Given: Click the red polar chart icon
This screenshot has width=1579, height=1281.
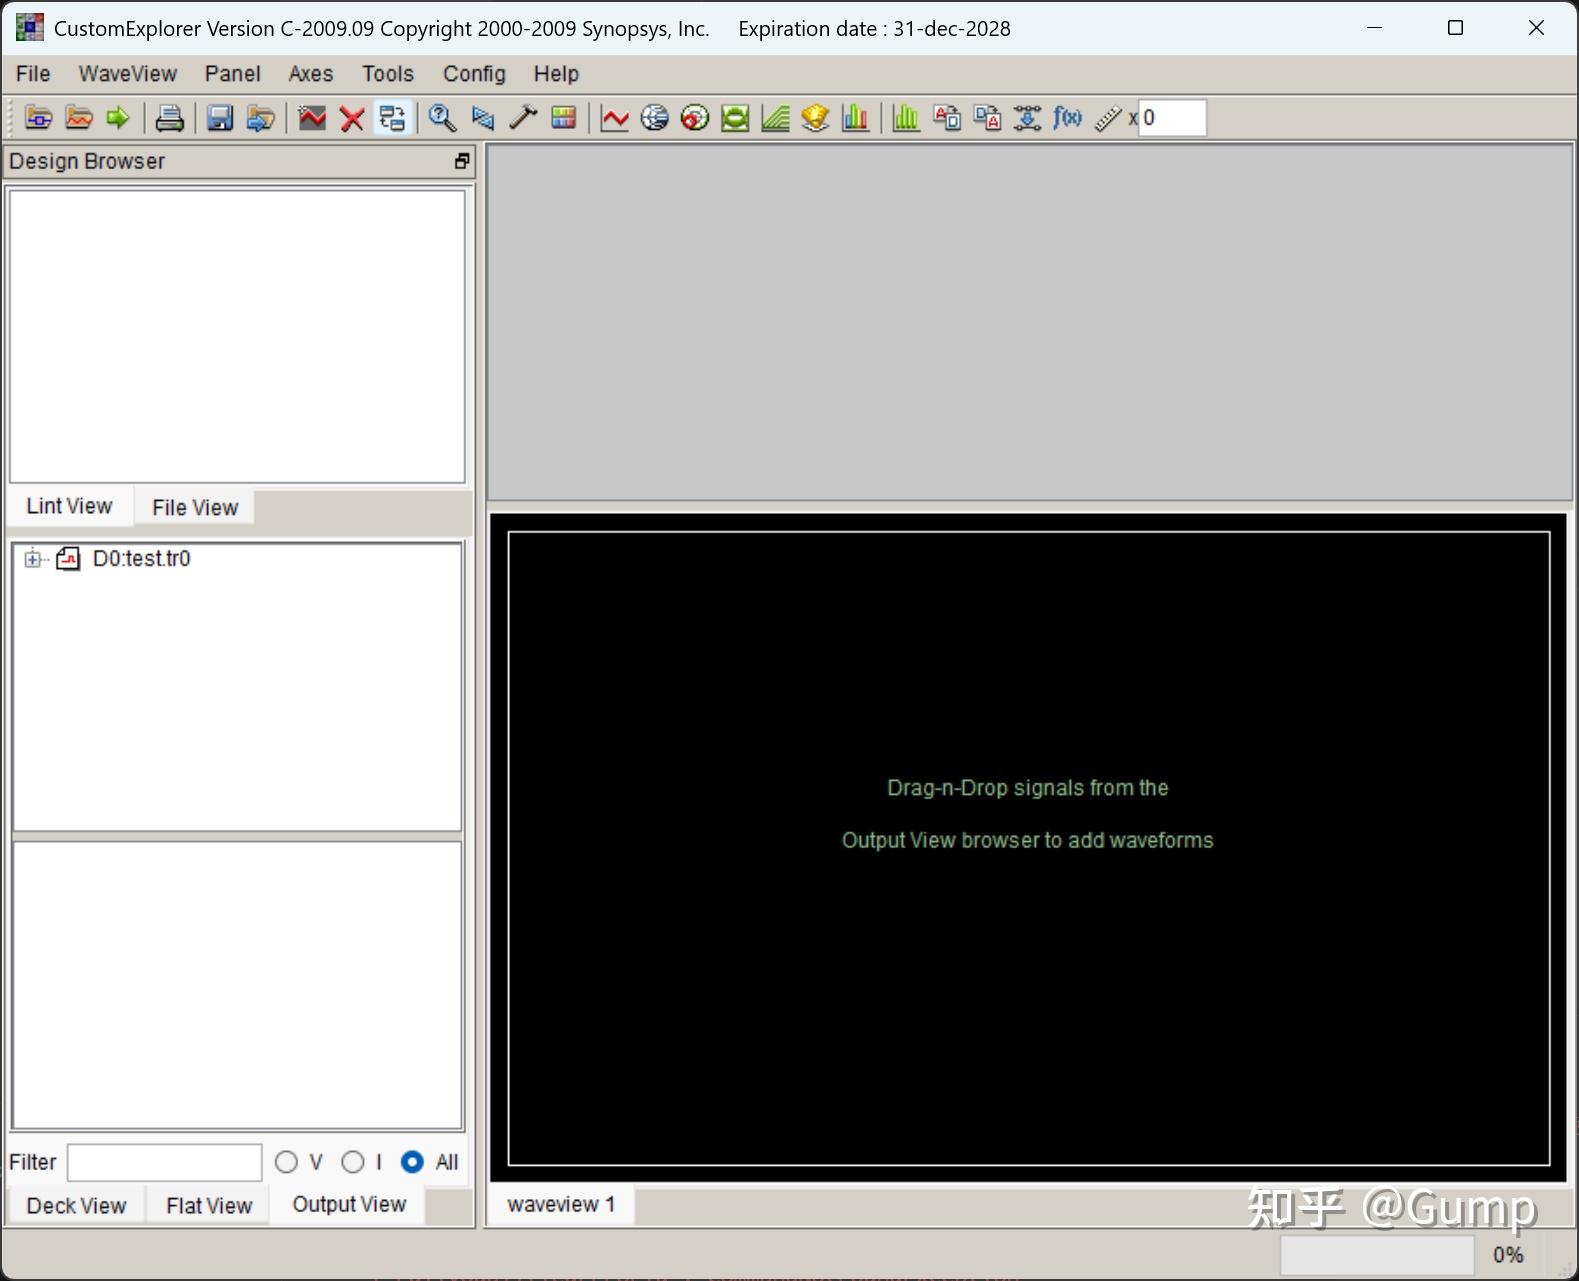Looking at the screenshot, I should [695, 118].
